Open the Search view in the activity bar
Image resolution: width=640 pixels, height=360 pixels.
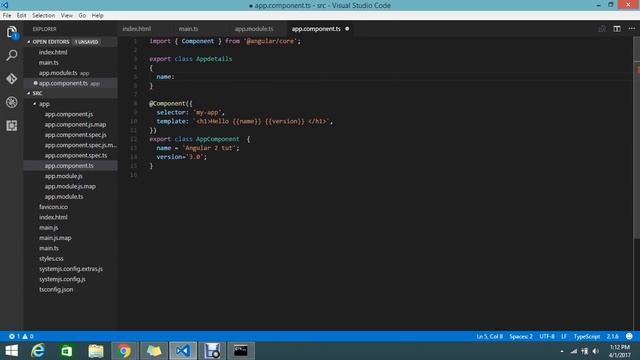[x=12, y=55]
